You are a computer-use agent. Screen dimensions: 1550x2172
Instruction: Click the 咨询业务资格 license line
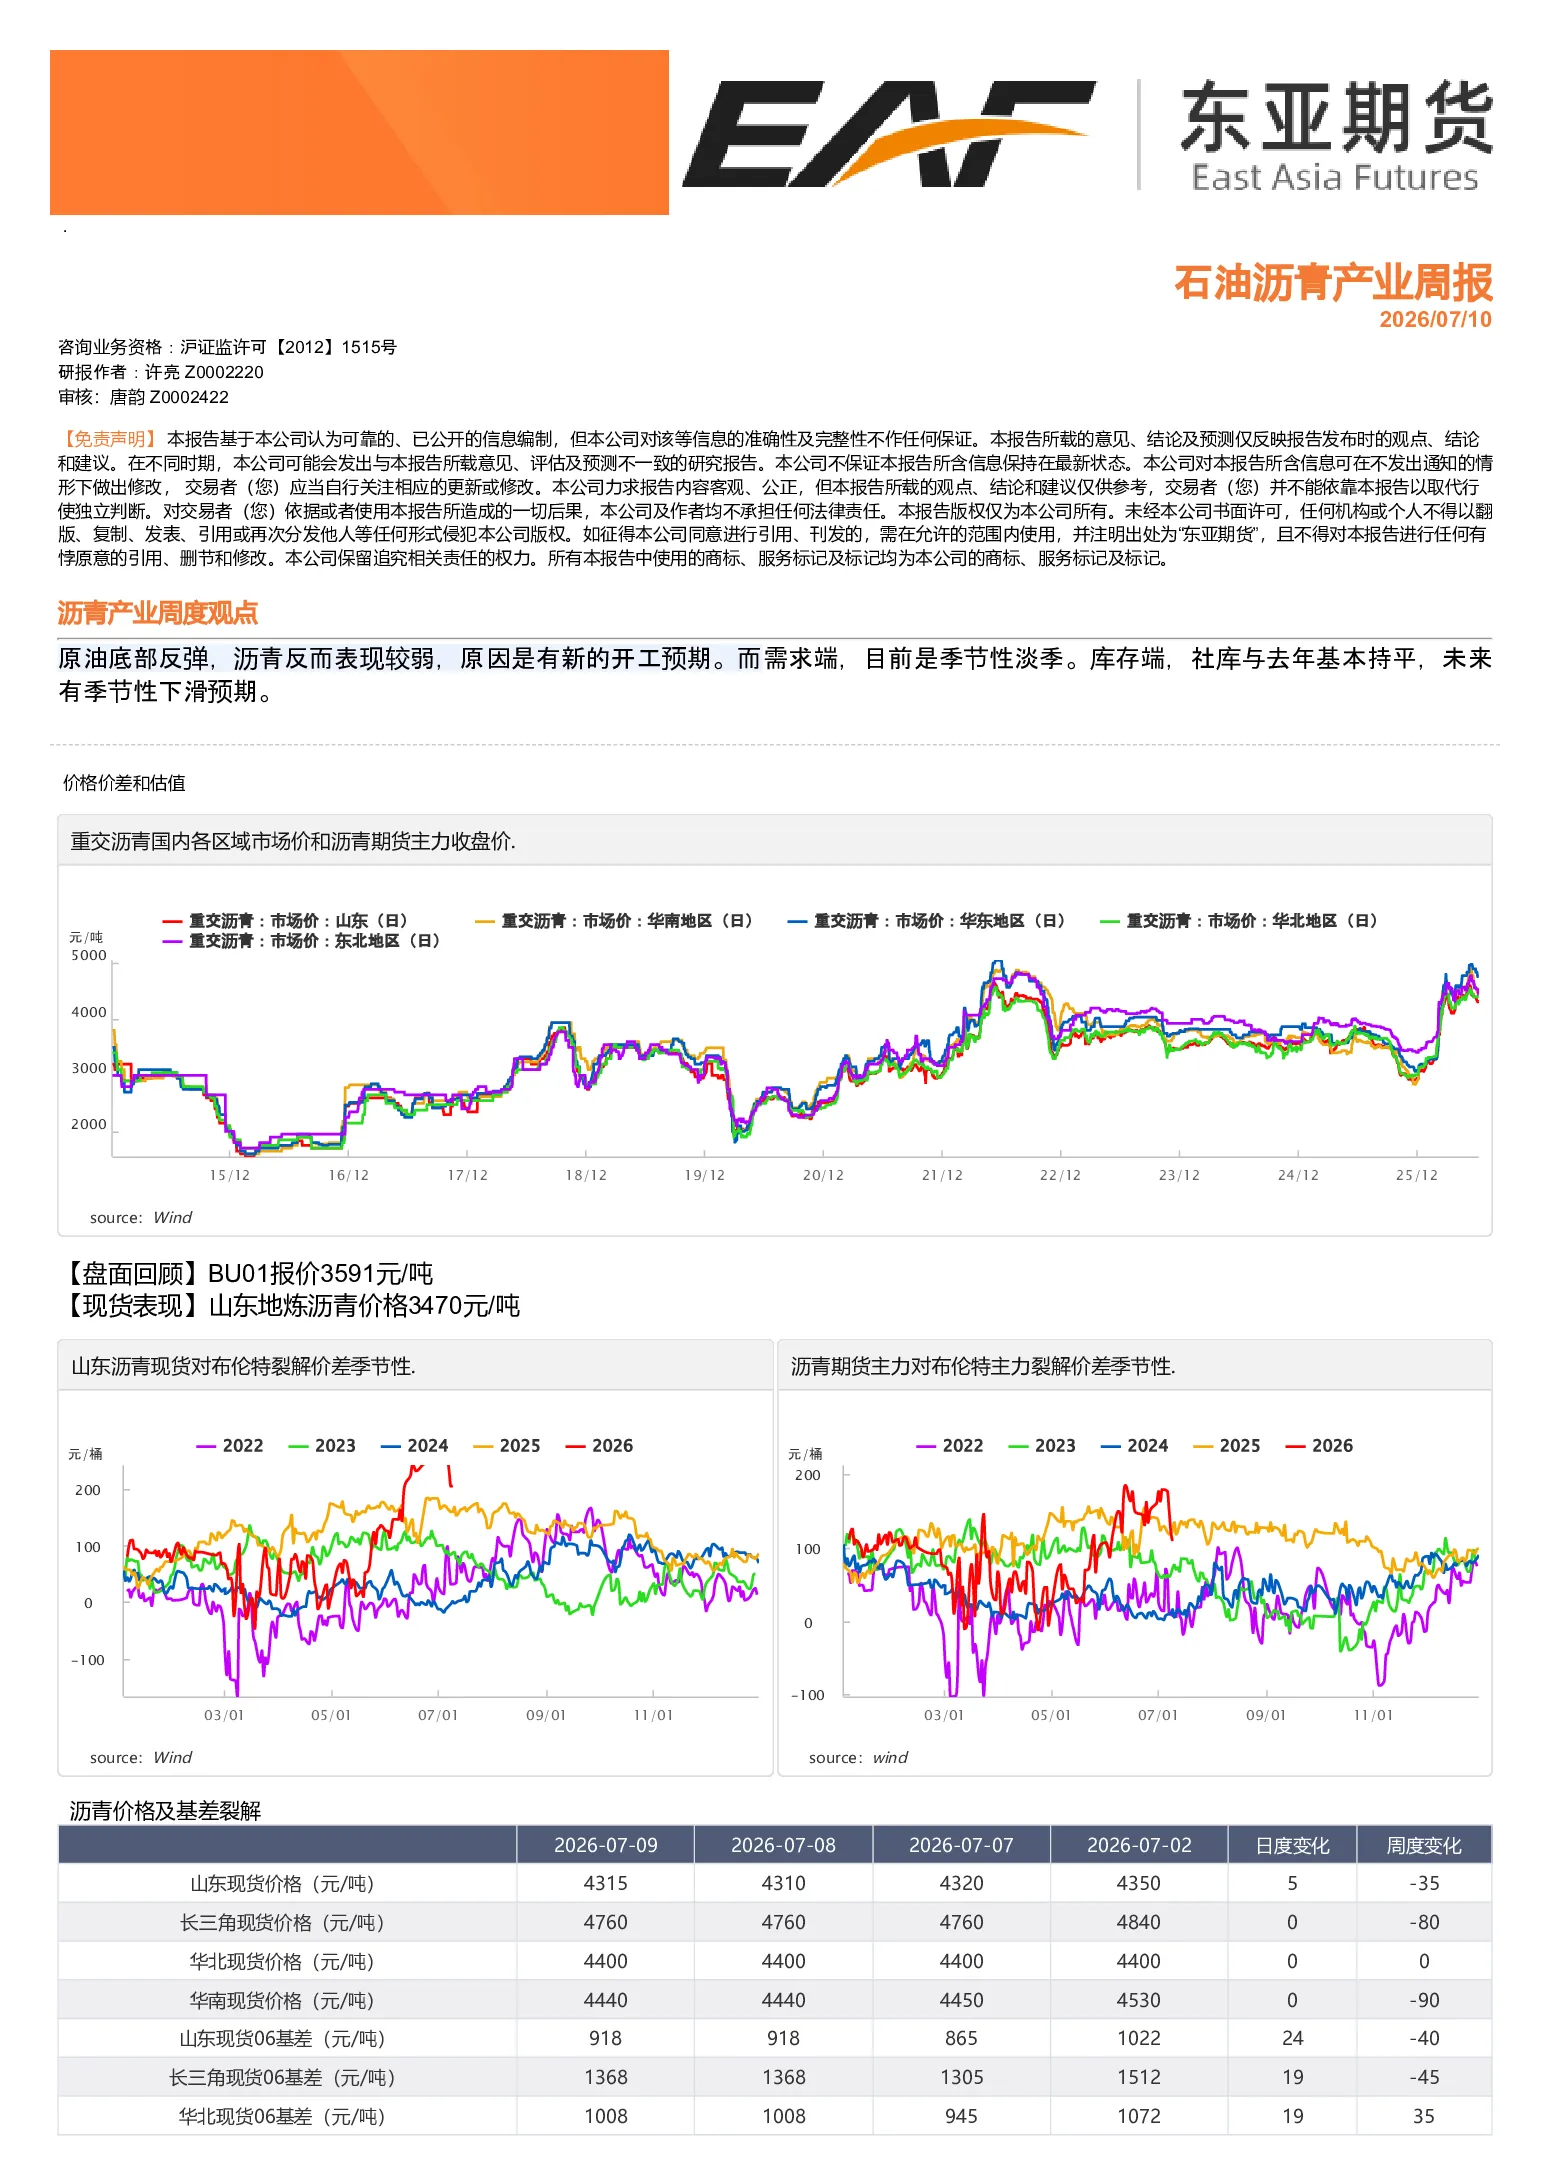tap(227, 347)
